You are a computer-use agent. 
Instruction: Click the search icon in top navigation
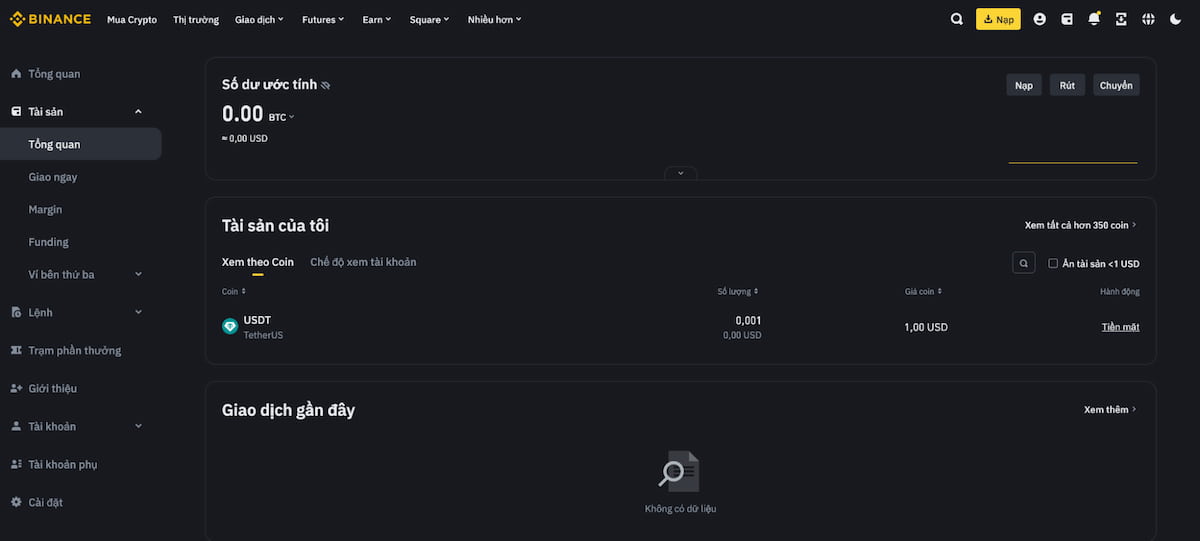coord(957,19)
